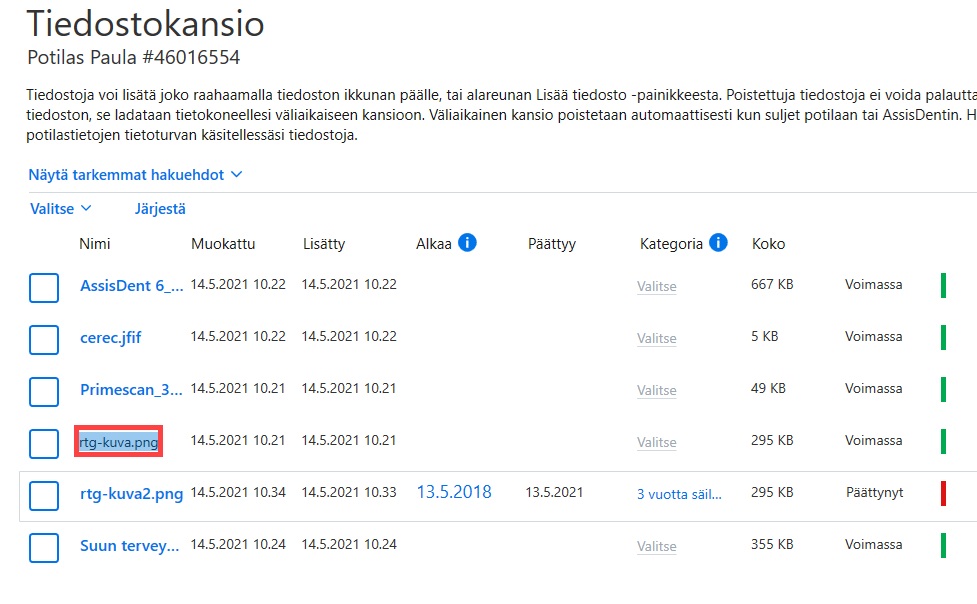The image size is (977, 604).
Task: Check the box next to rtg-kuva2.png
Action: click(44, 496)
